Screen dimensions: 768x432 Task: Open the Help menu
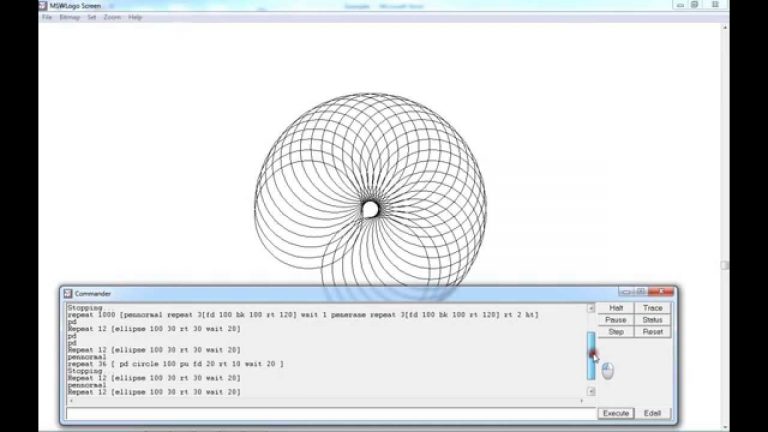tap(135, 17)
